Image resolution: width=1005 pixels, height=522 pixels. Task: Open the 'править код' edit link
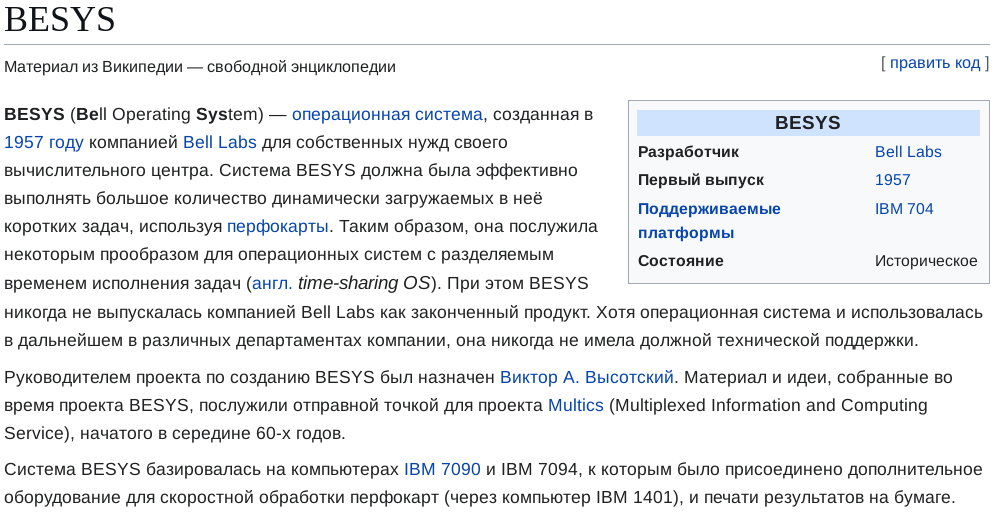click(935, 63)
